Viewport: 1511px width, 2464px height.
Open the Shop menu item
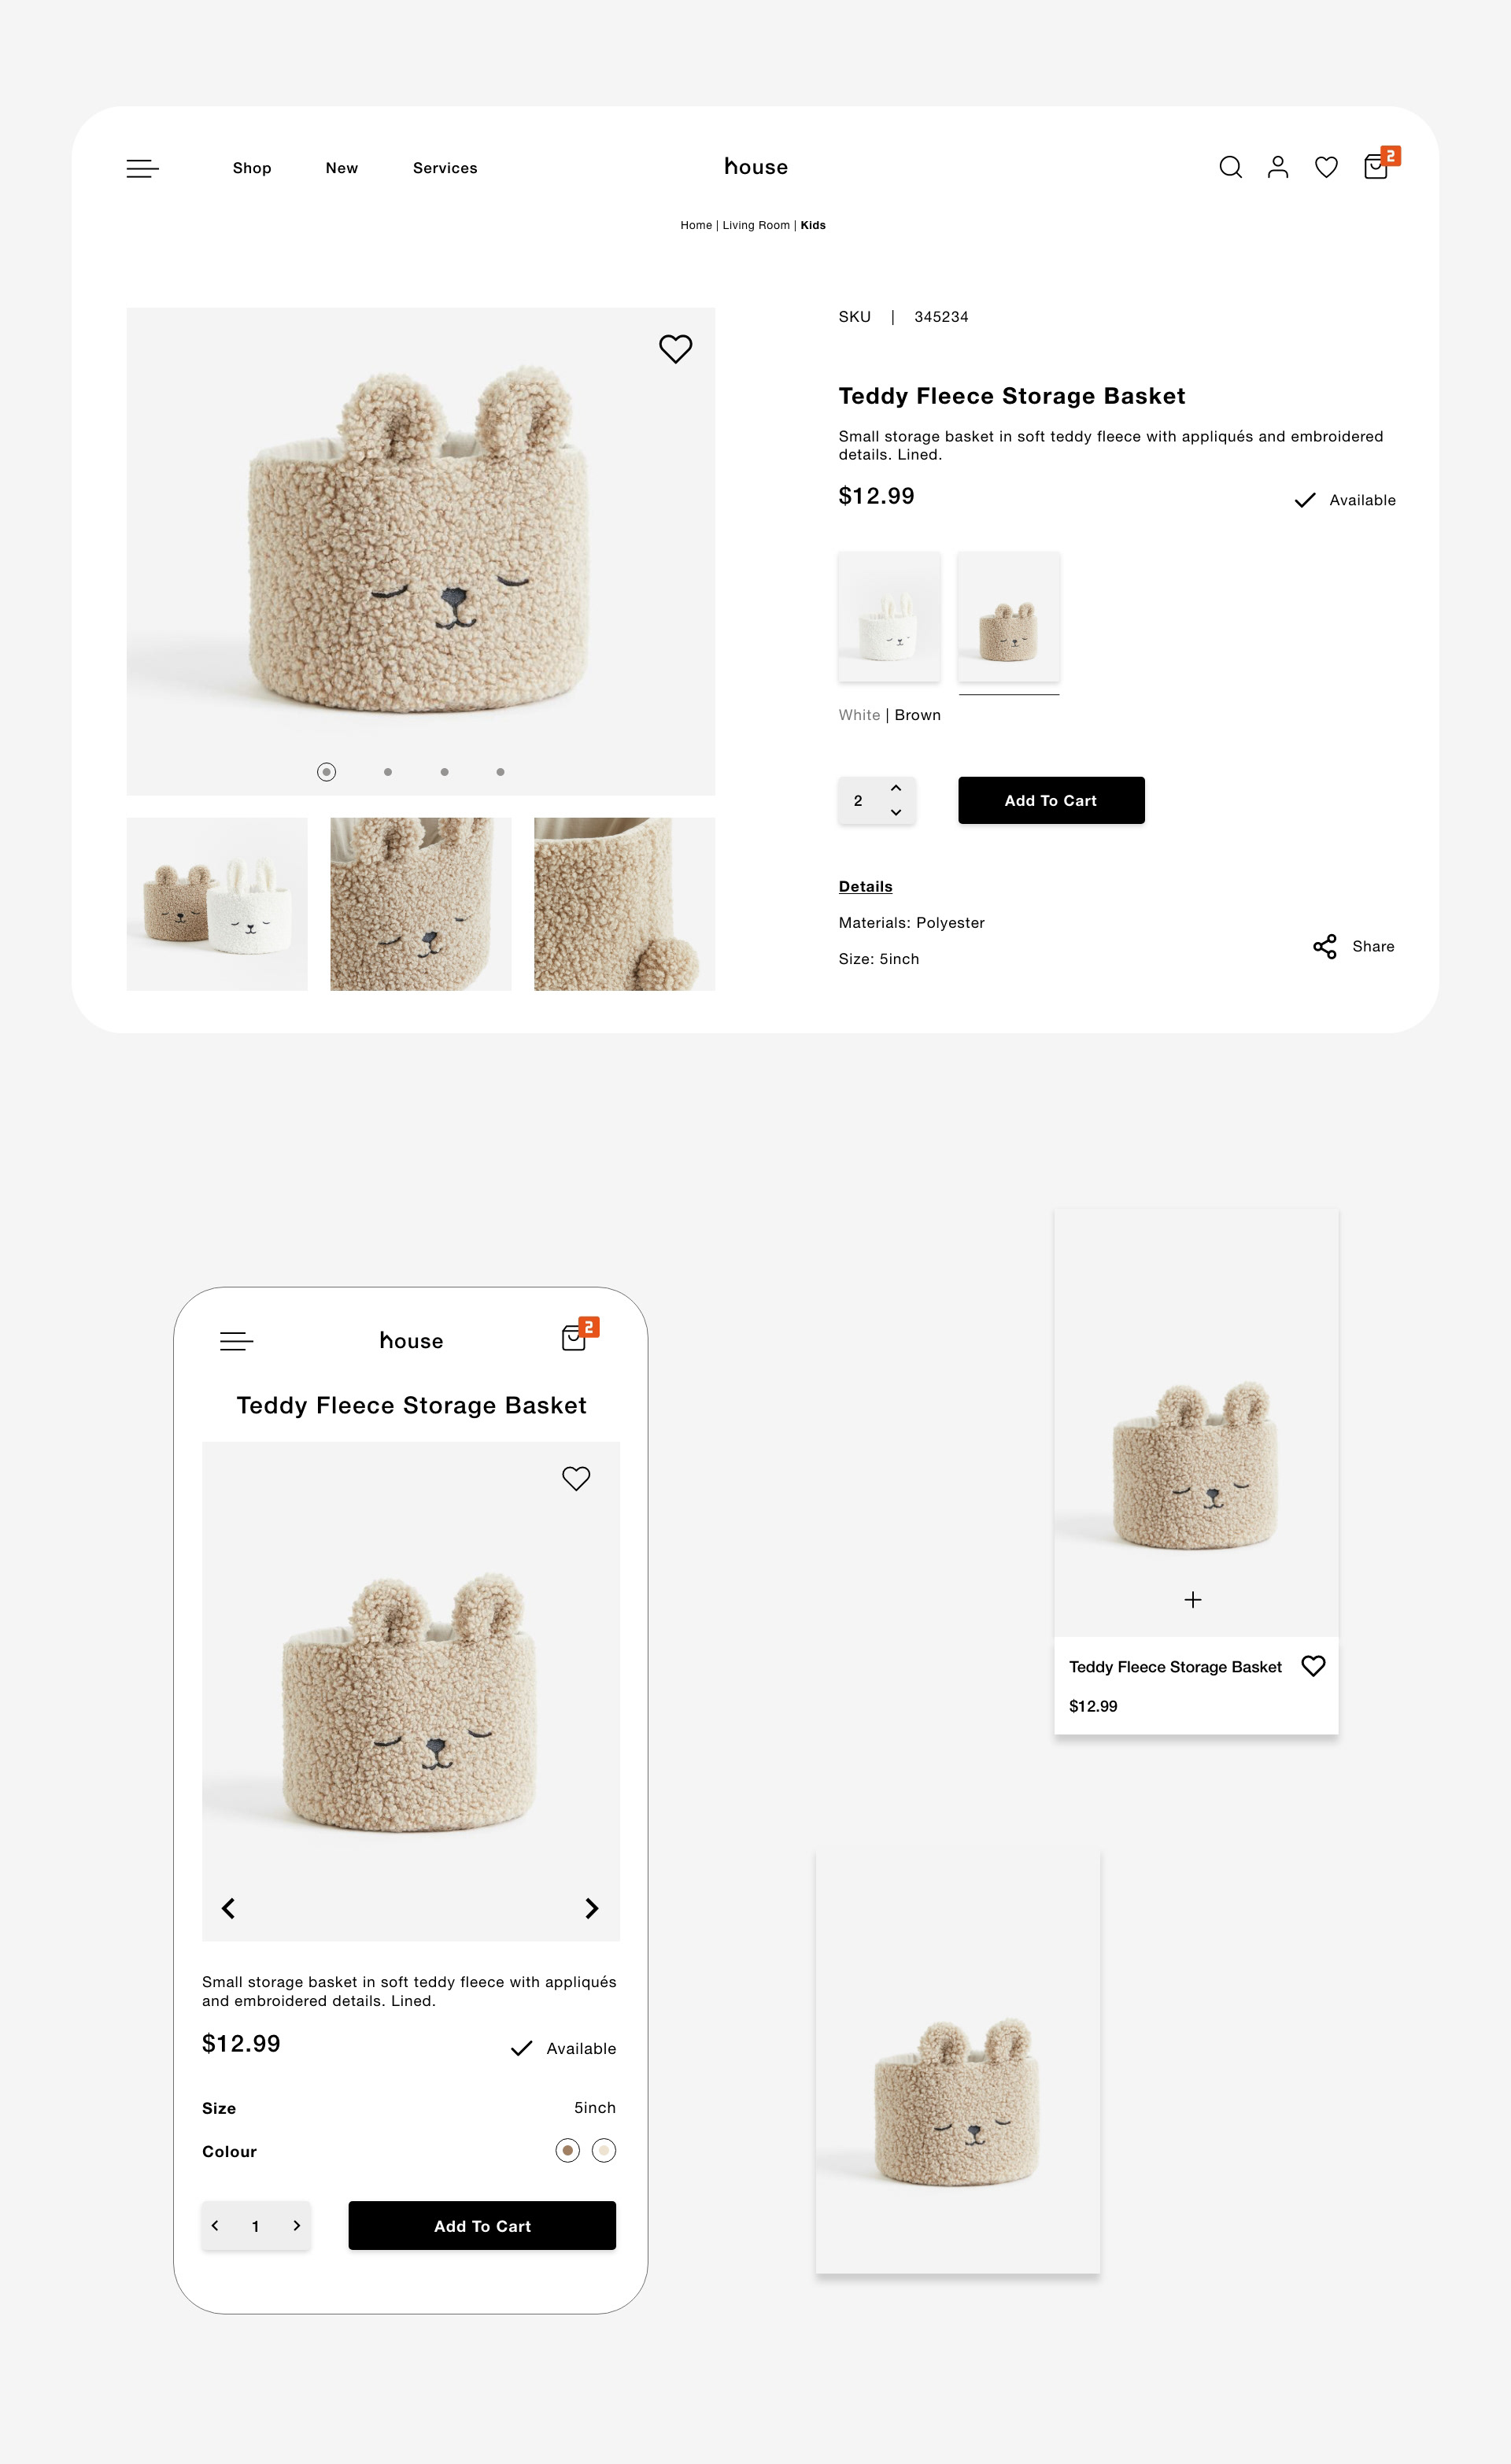(x=252, y=168)
